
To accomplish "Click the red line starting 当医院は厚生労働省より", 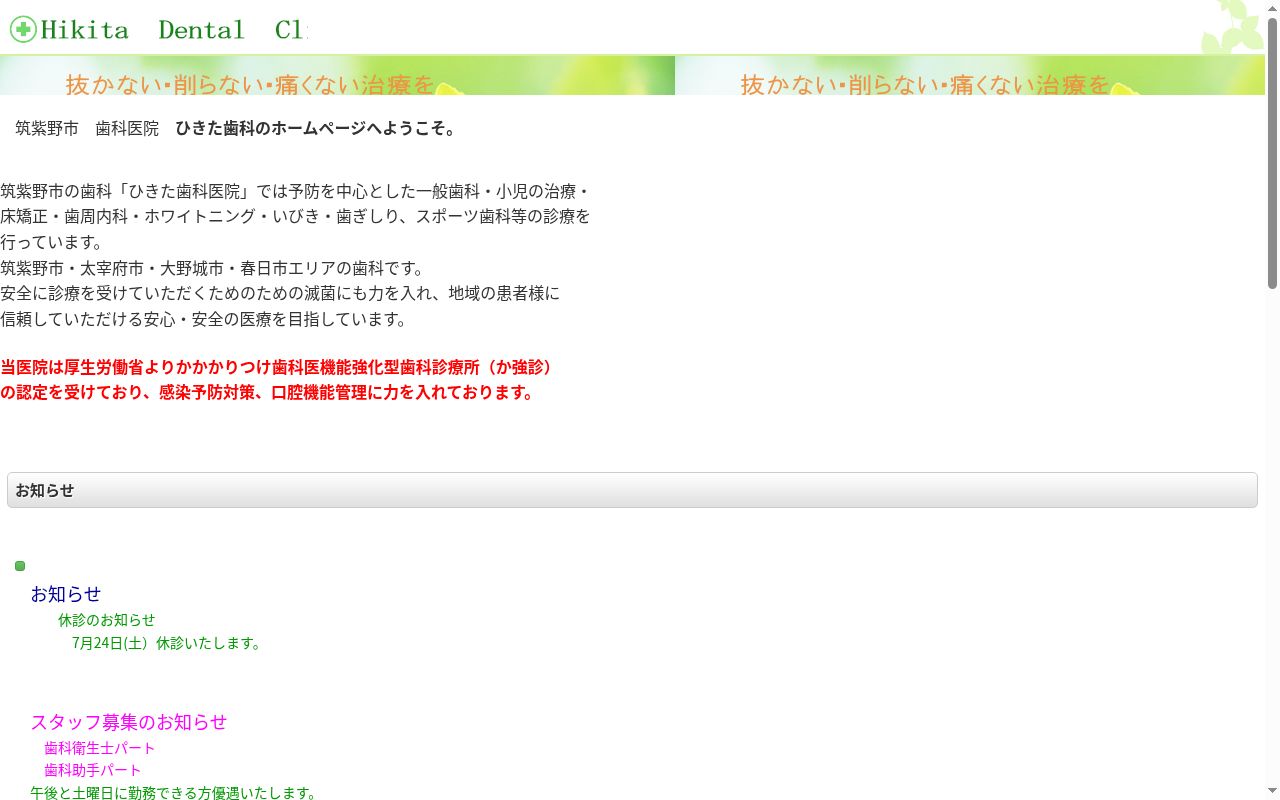I will pyautogui.click(x=279, y=367).
